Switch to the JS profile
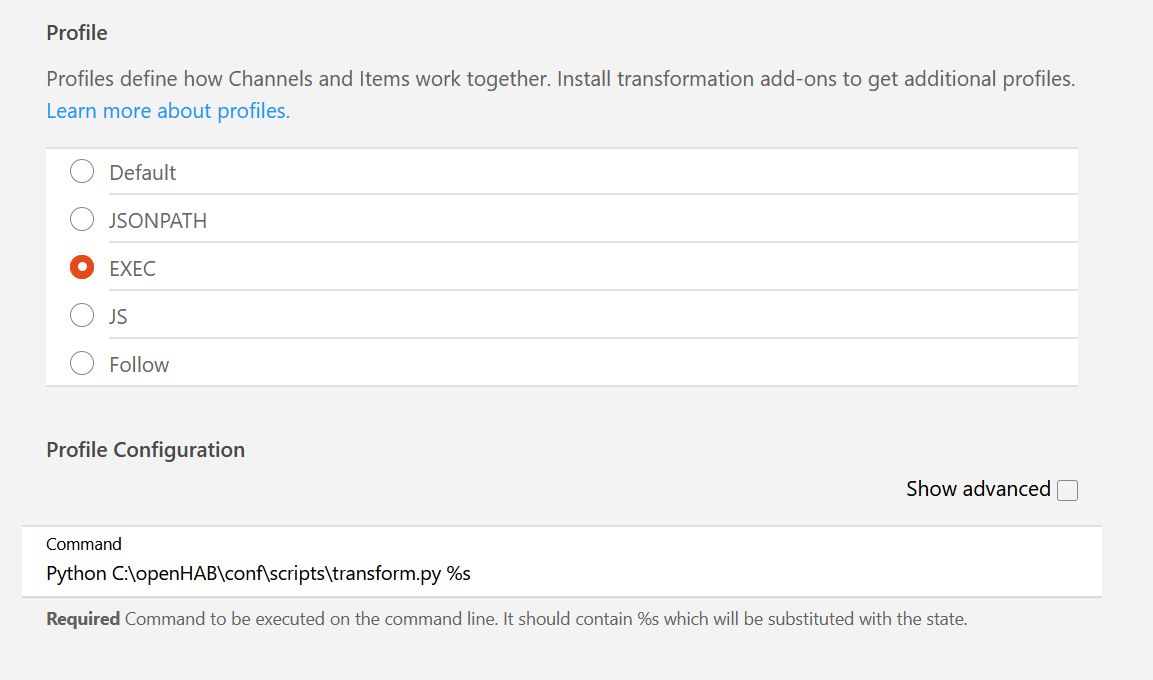 click(x=82, y=315)
